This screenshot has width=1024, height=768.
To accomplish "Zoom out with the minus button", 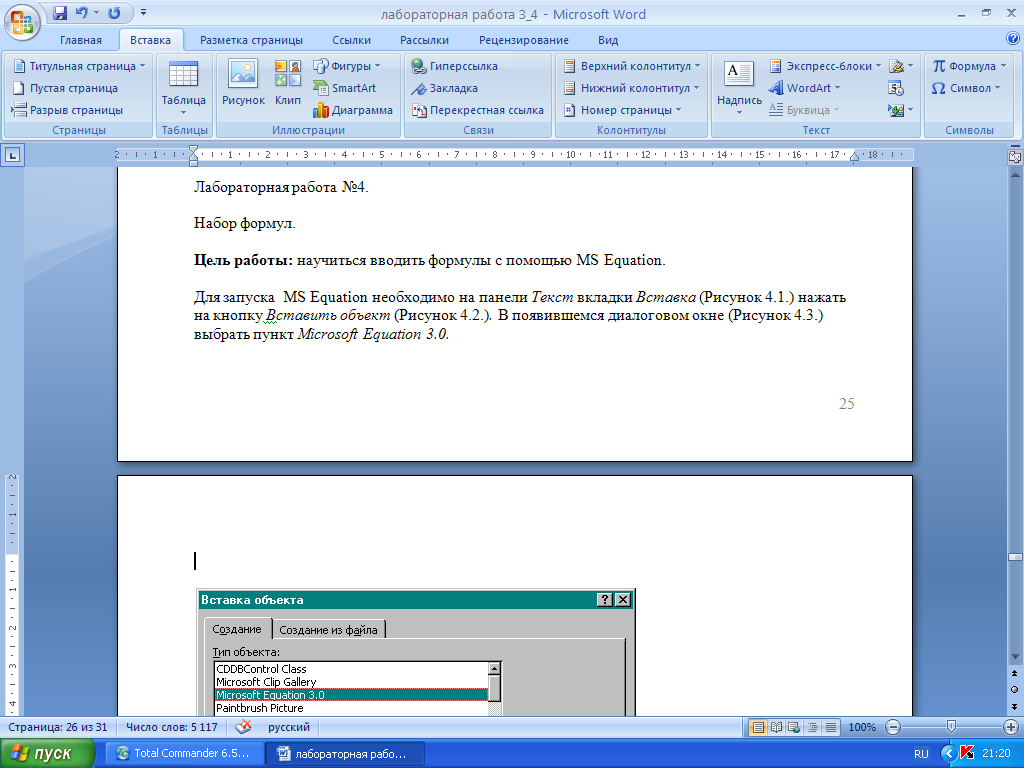I will click(893, 727).
